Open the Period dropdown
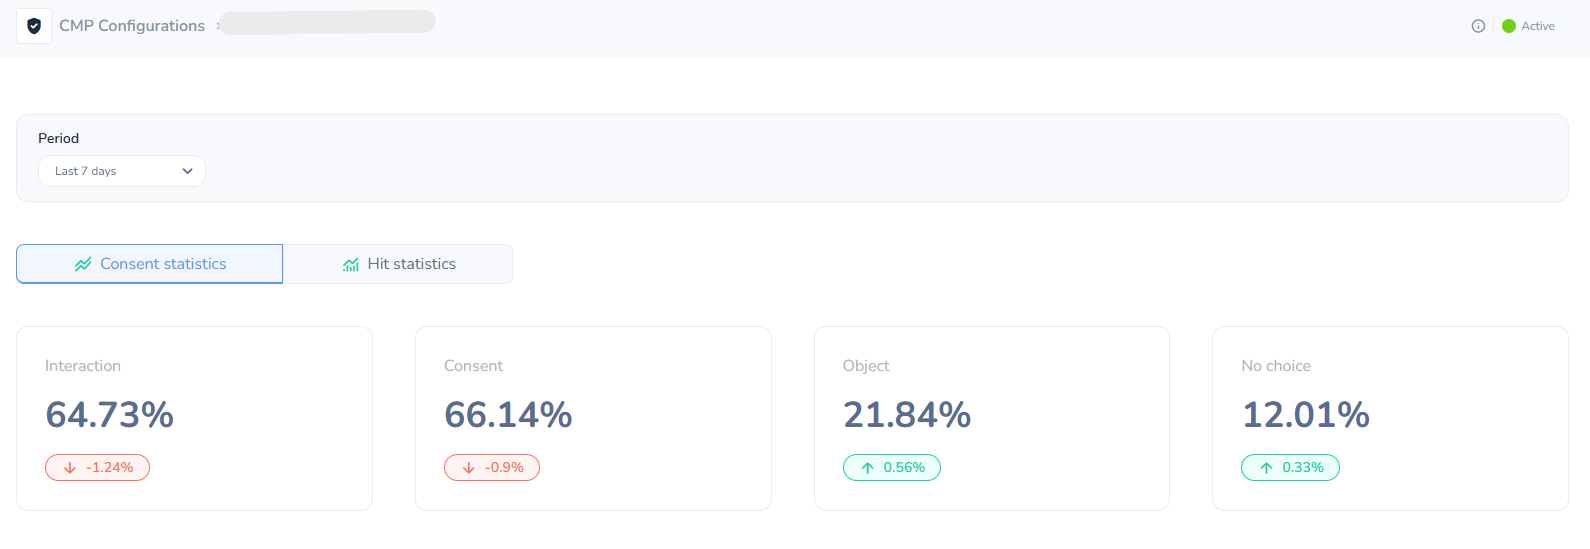The height and width of the screenshot is (549, 1590). point(121,171)
